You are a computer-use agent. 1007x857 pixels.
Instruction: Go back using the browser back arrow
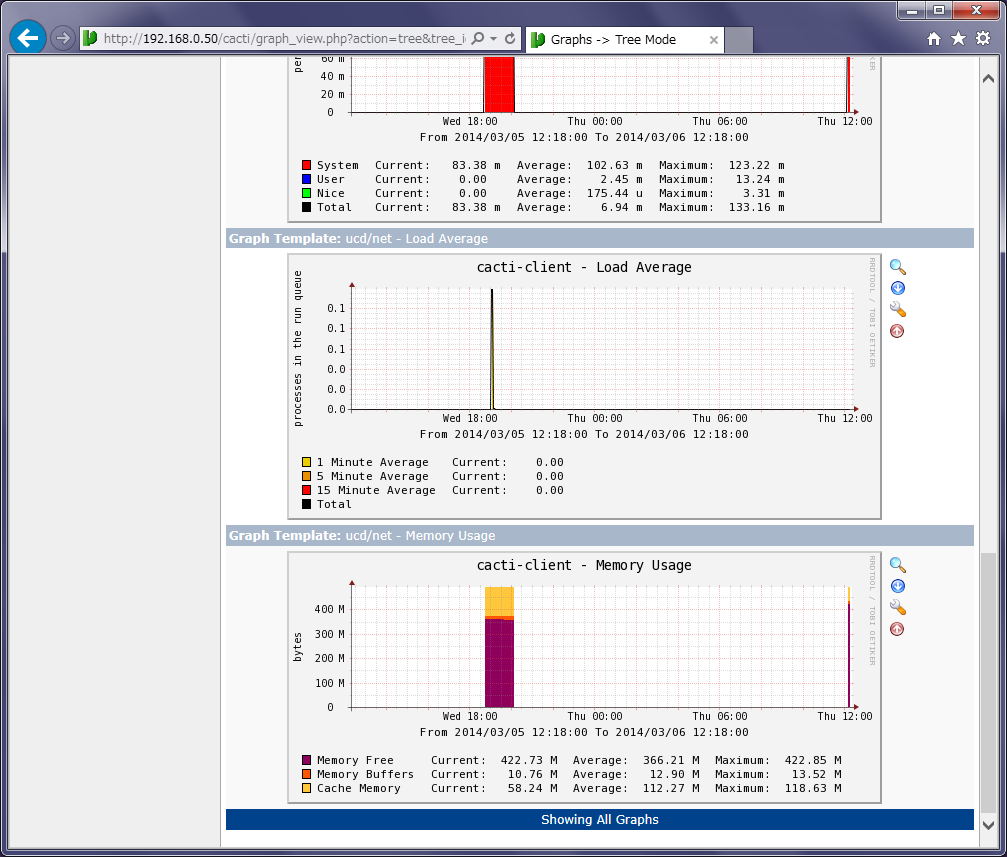(x=28, y=38)
